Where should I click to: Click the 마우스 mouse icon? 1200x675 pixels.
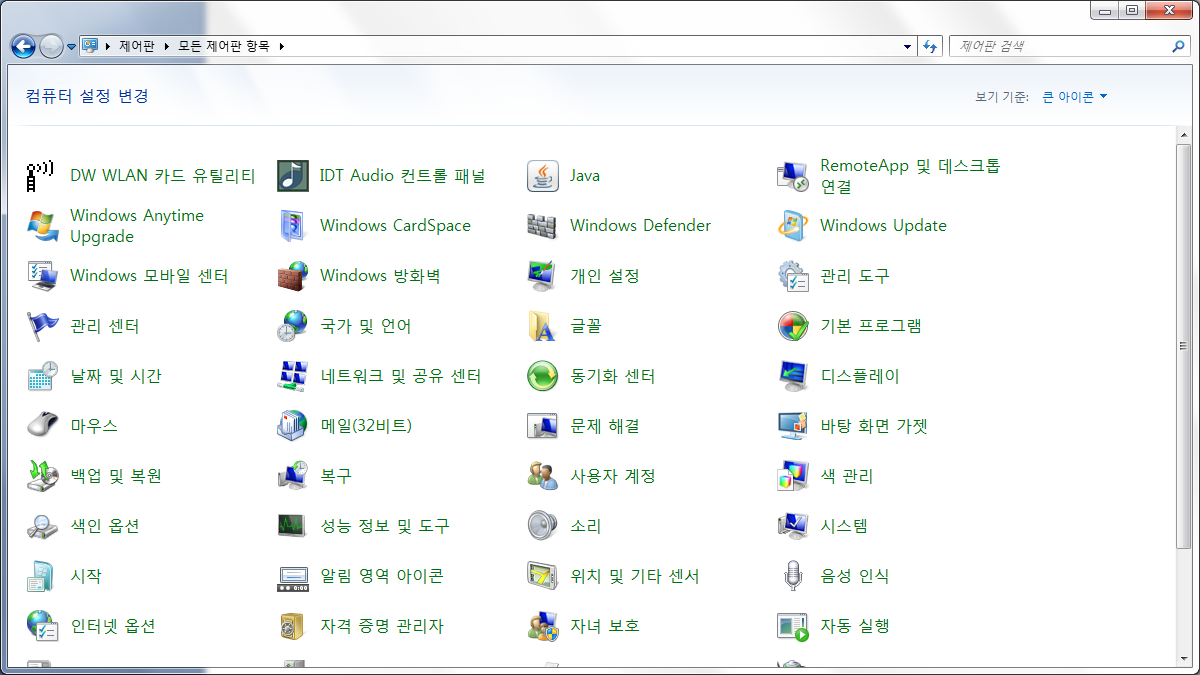point(41,426)
